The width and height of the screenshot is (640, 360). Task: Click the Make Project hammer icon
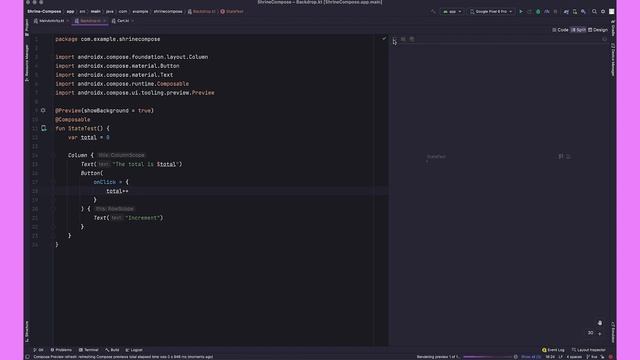point(433,11)
